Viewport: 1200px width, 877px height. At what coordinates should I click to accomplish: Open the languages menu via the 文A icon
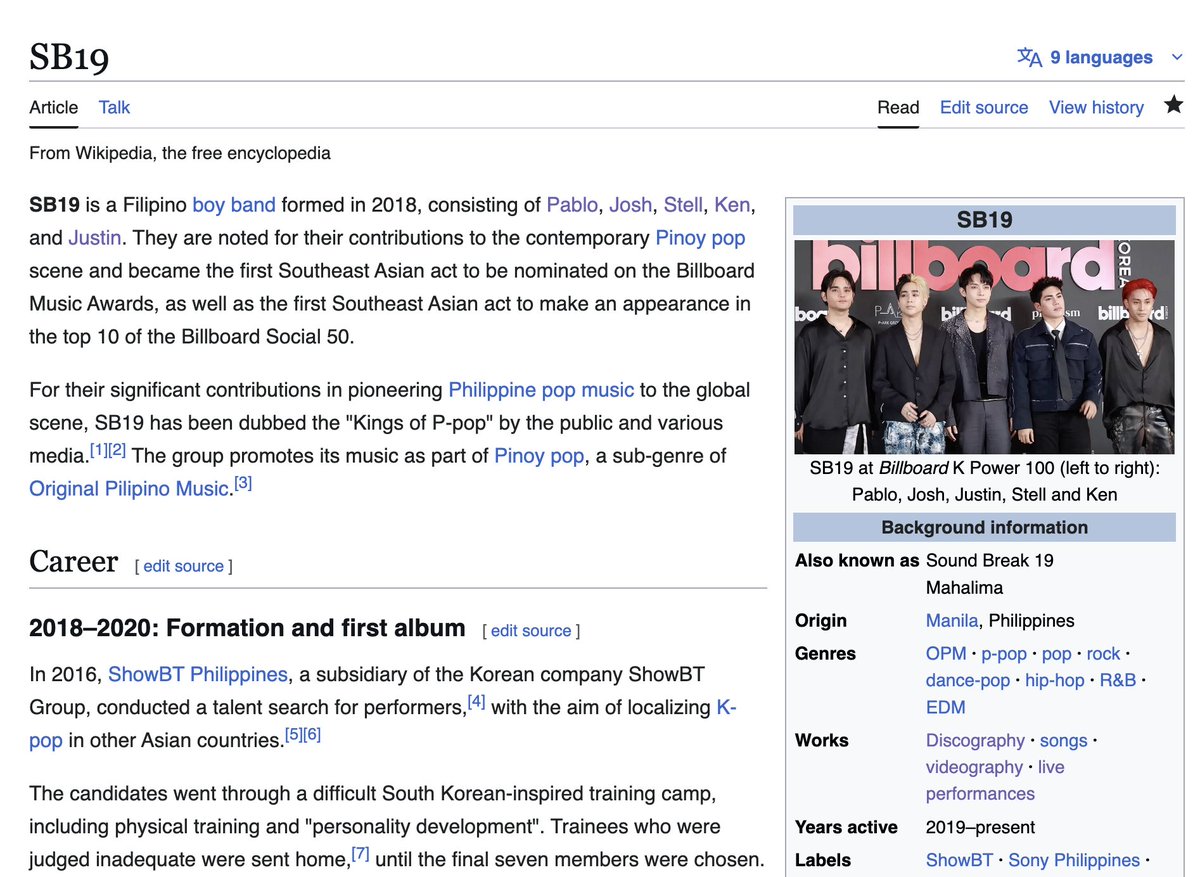(1028, 57)
